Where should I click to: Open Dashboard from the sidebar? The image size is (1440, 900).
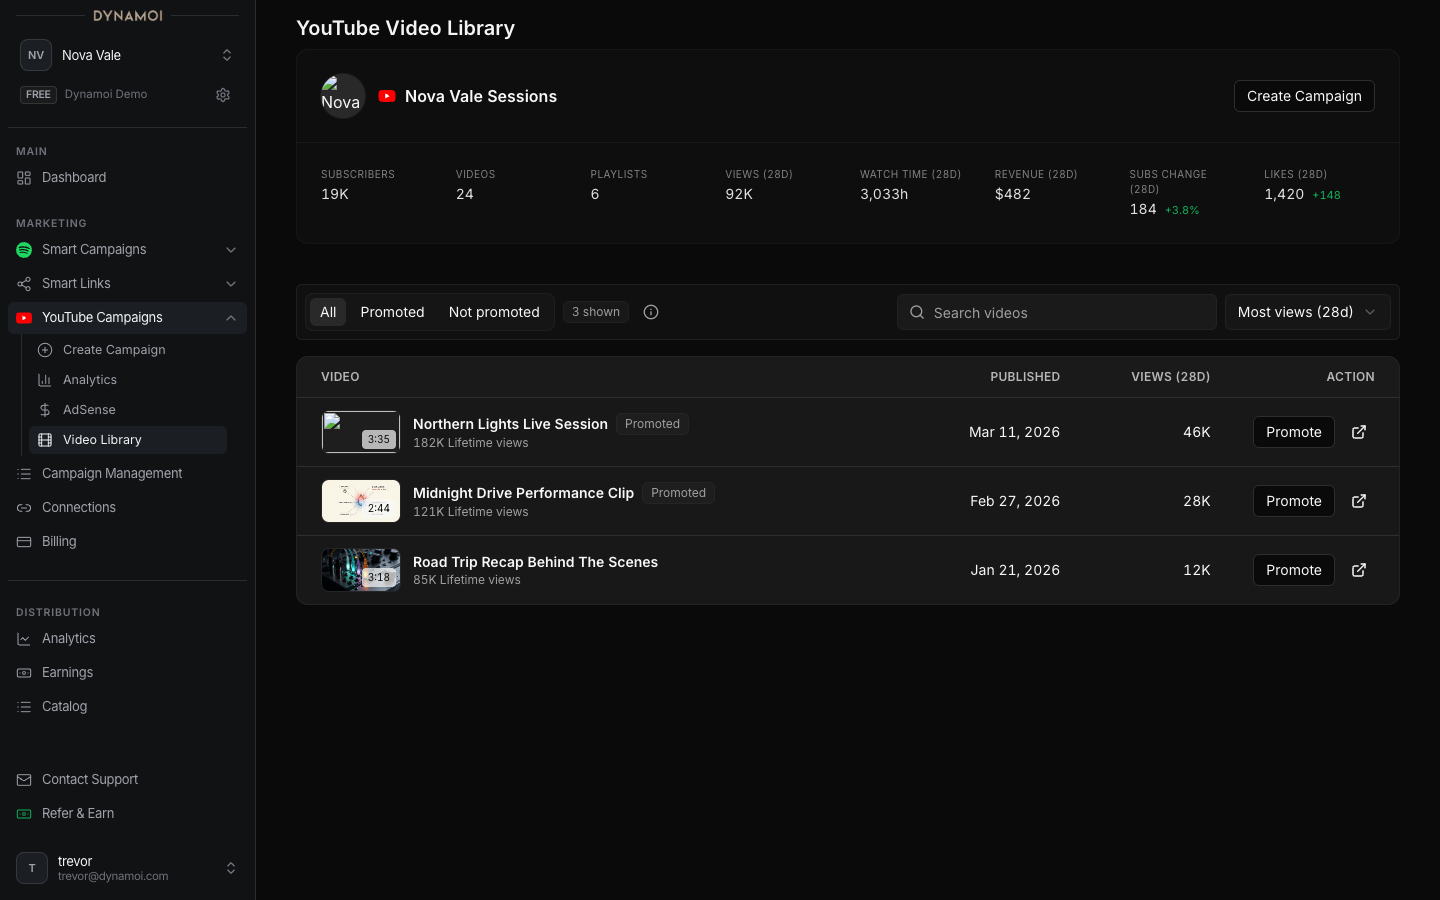point(127,178)
